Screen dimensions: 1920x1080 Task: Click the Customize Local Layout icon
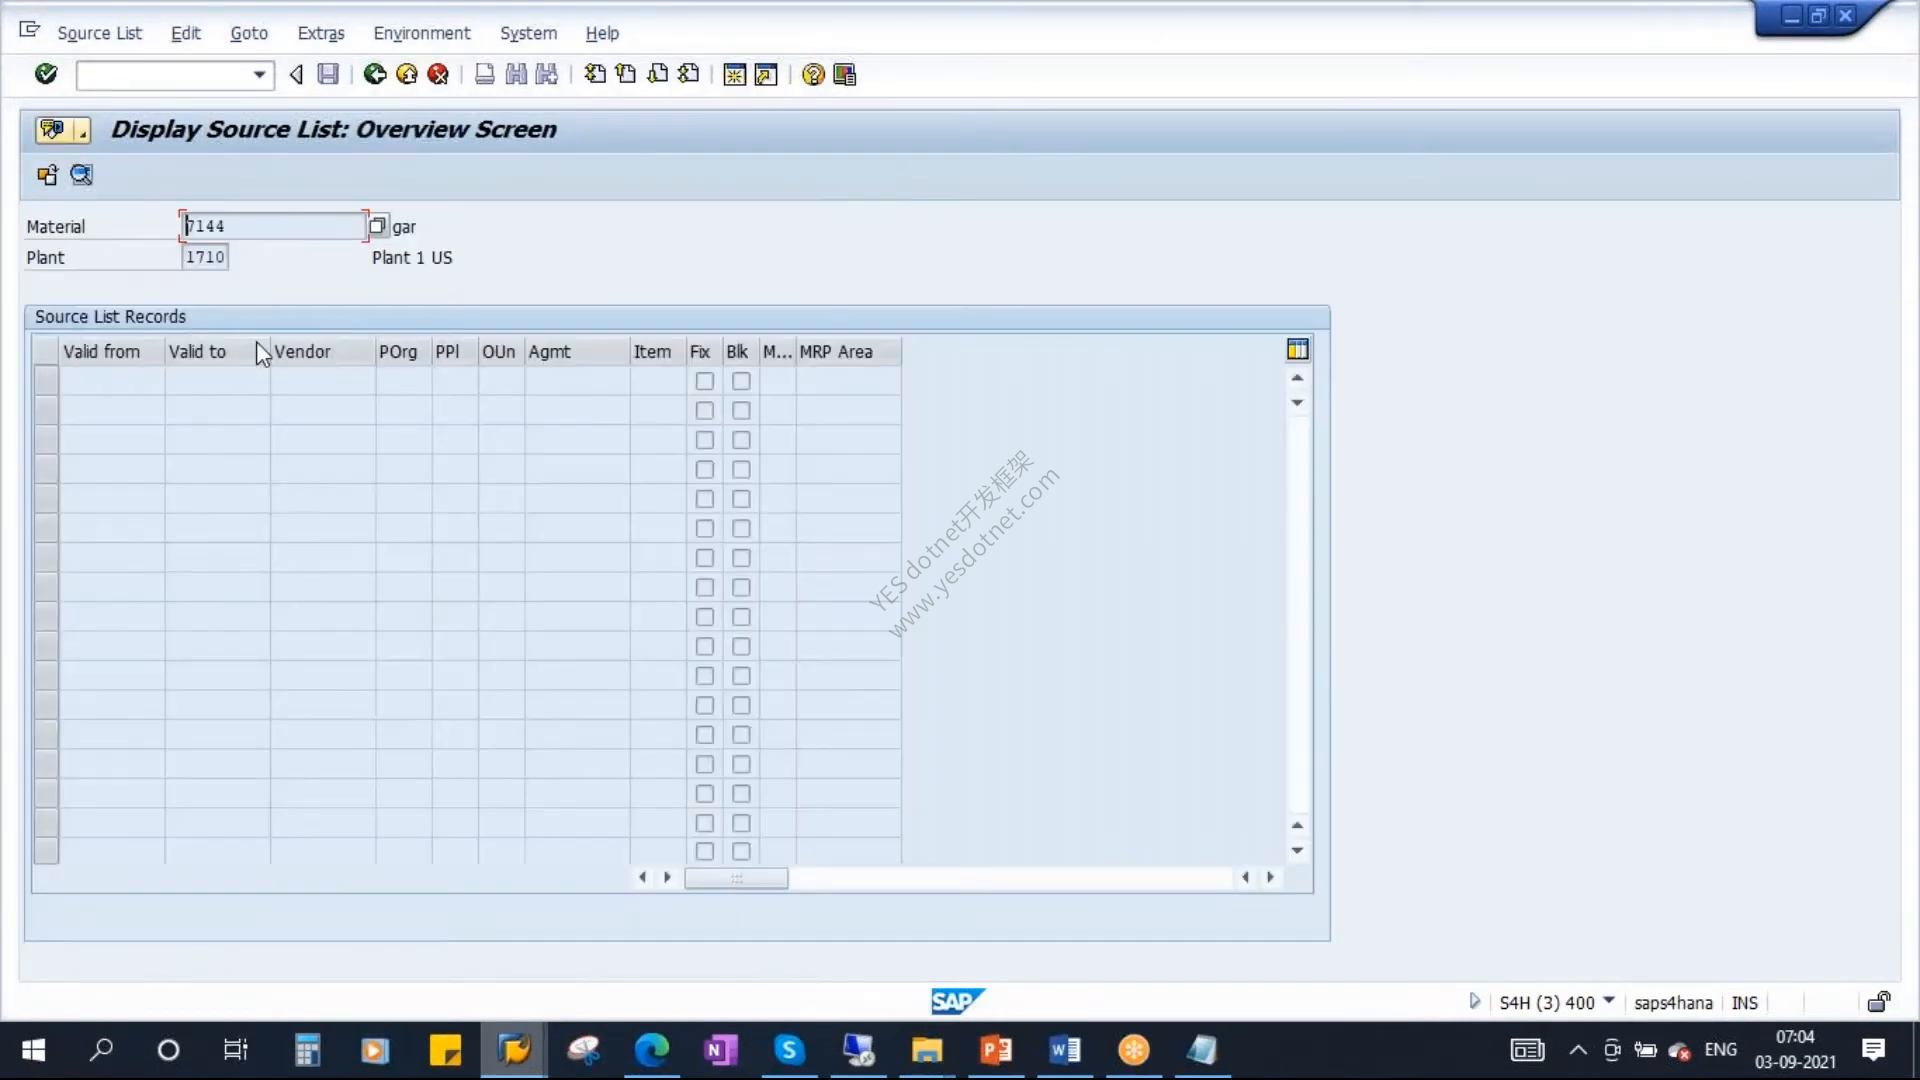[845, 74]
